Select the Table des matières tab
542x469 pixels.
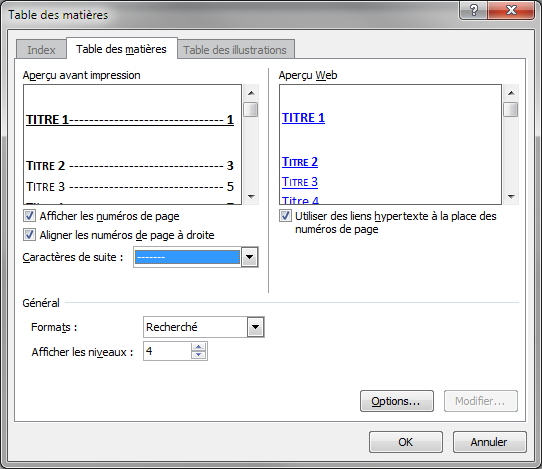point(121,49)
